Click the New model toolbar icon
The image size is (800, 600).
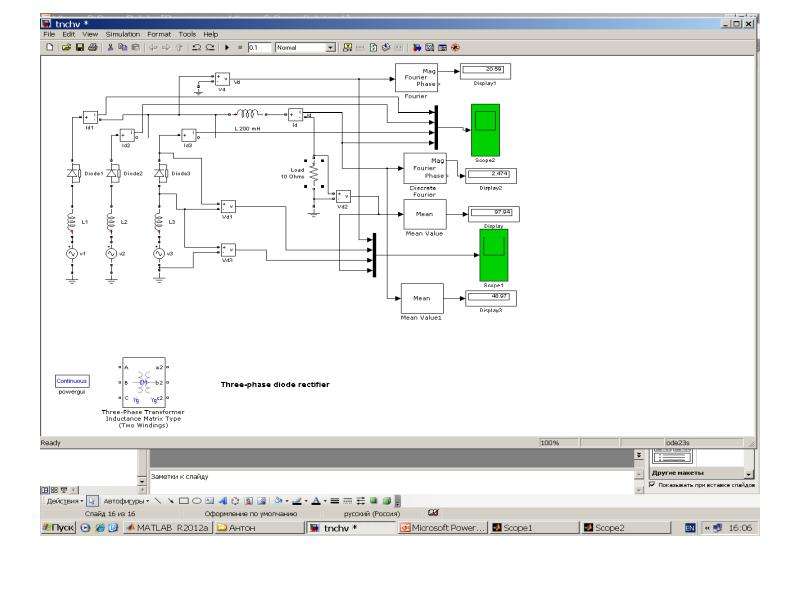click(49, 47)
